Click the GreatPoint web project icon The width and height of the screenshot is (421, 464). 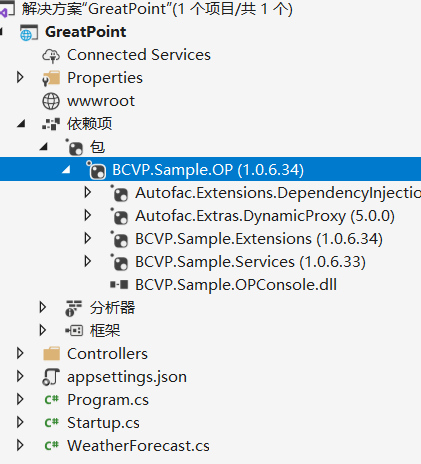(x=29, y=33)
